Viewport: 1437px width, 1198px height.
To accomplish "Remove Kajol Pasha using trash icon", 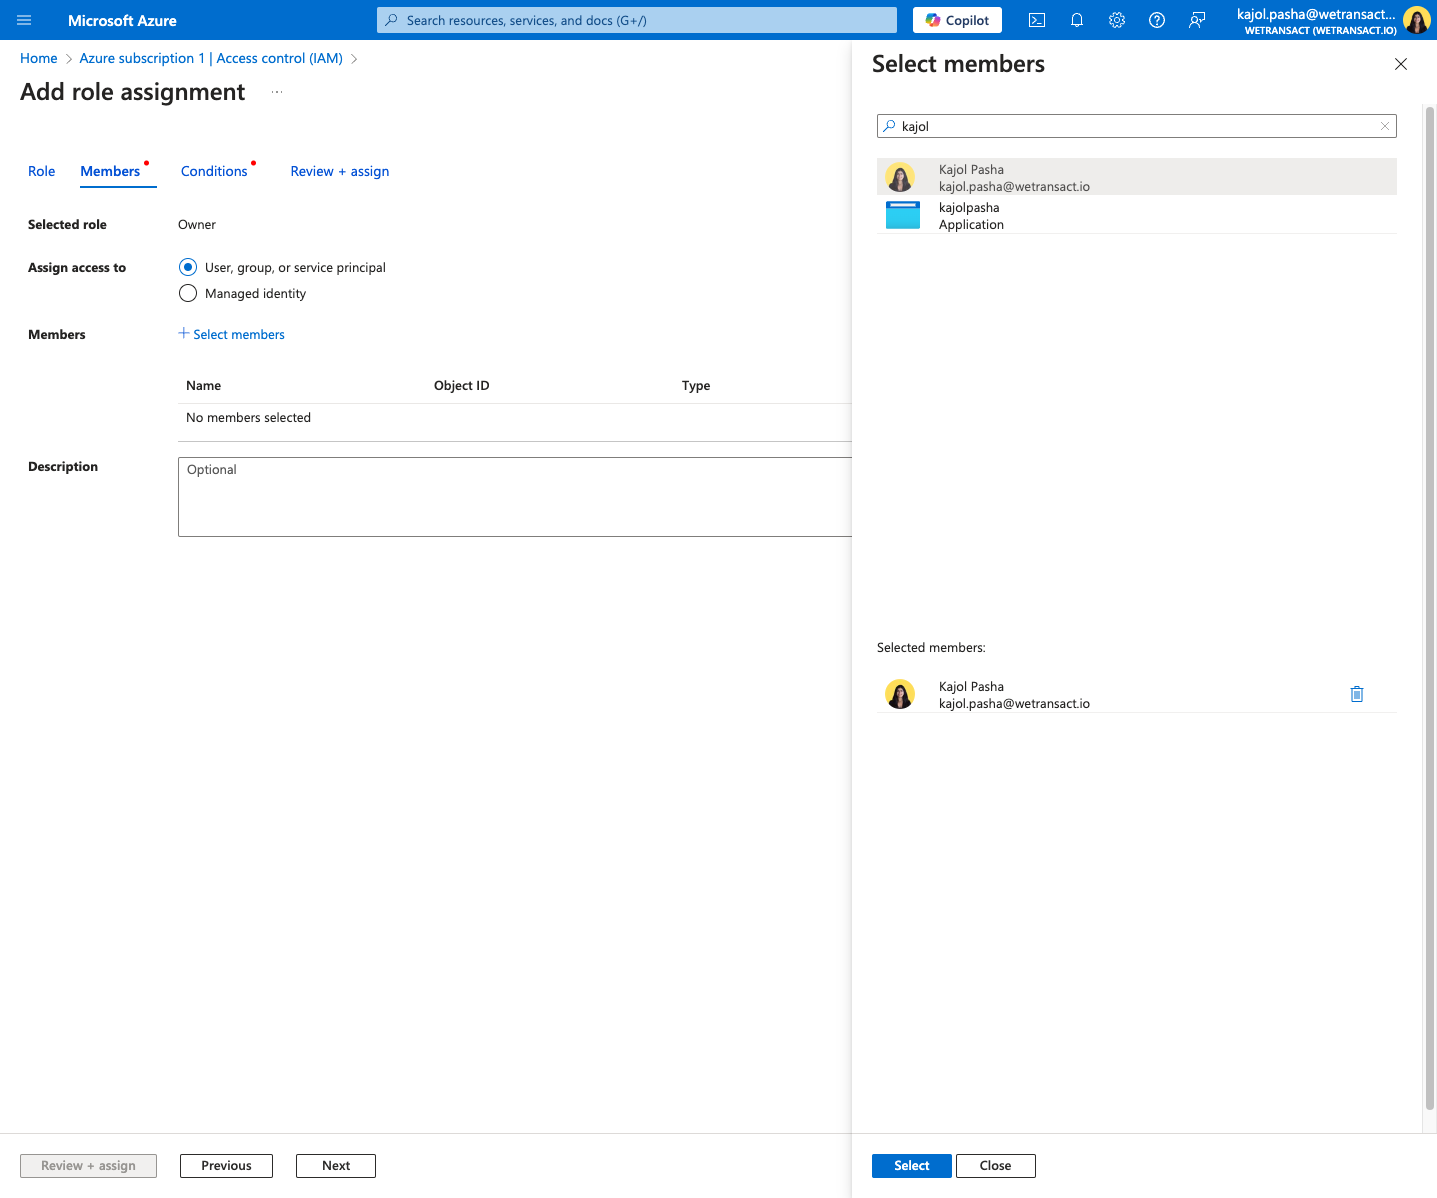I will 1357,694.
